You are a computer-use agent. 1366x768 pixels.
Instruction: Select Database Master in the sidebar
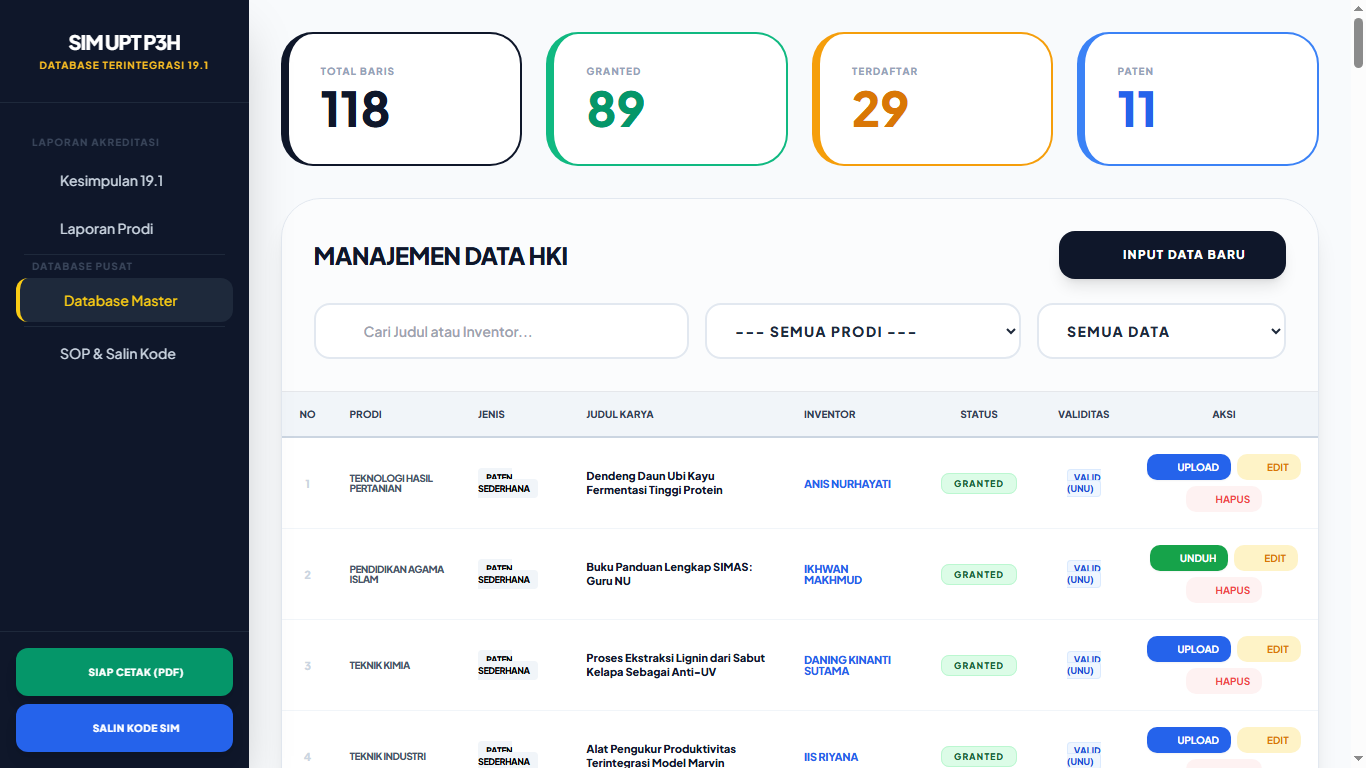pos(124,300)
